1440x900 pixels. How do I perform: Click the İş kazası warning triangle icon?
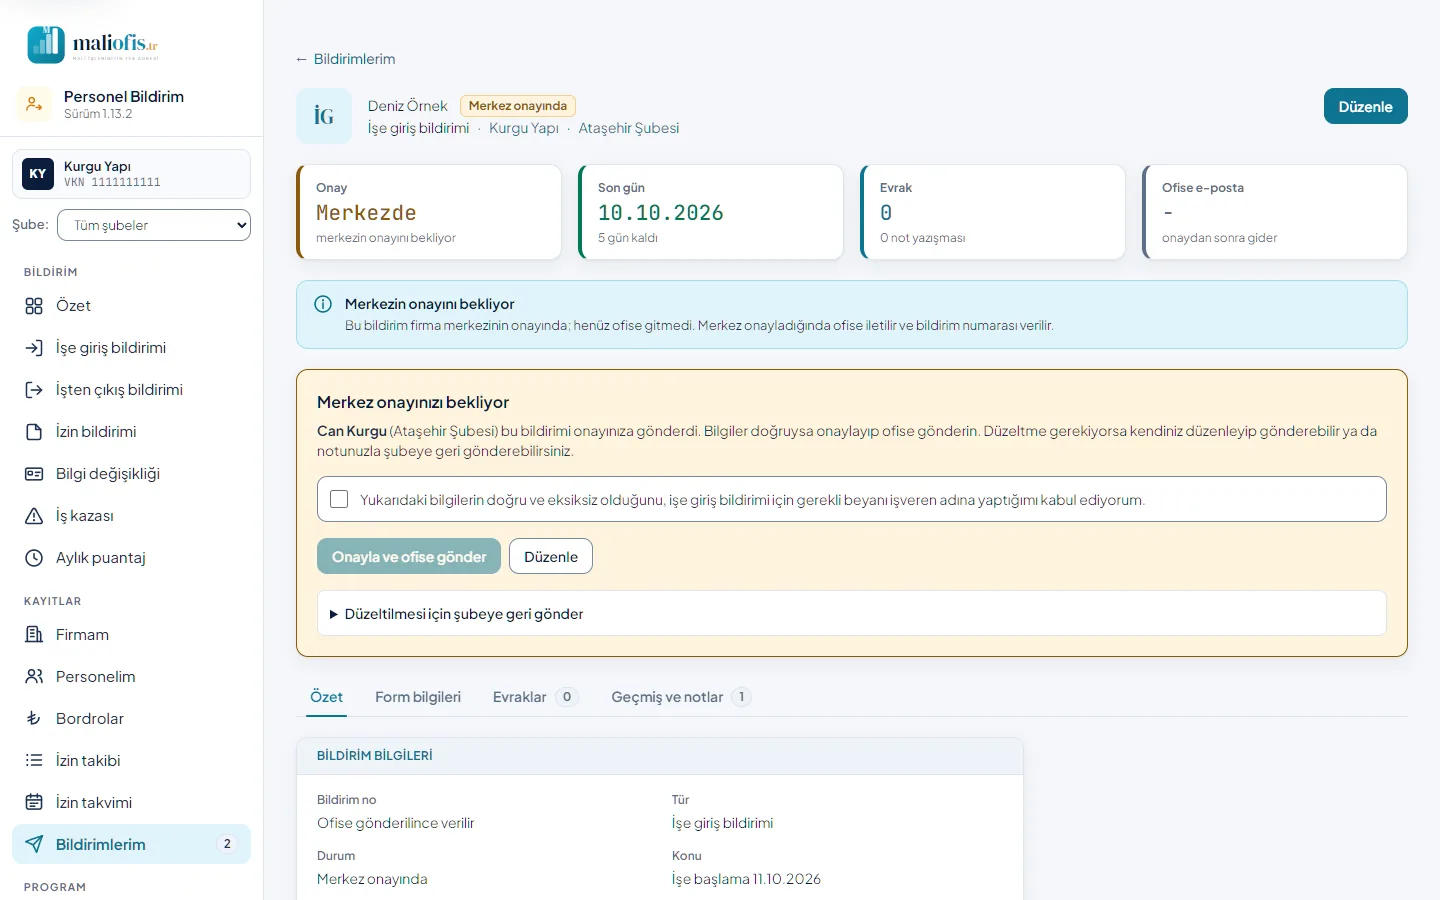click(x=34, y=516)
